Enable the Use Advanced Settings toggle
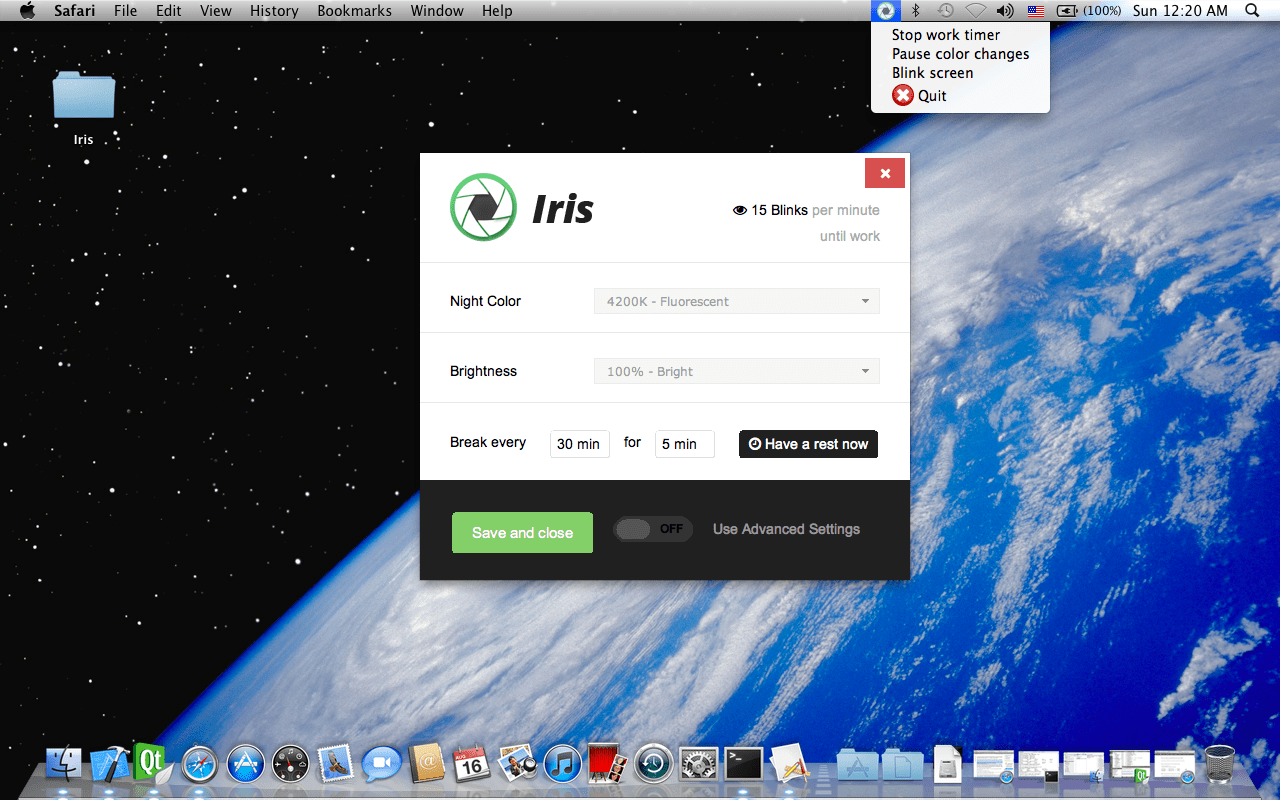Image resolution: width=1280 pixels, height=800 pixels. (653, 529)
